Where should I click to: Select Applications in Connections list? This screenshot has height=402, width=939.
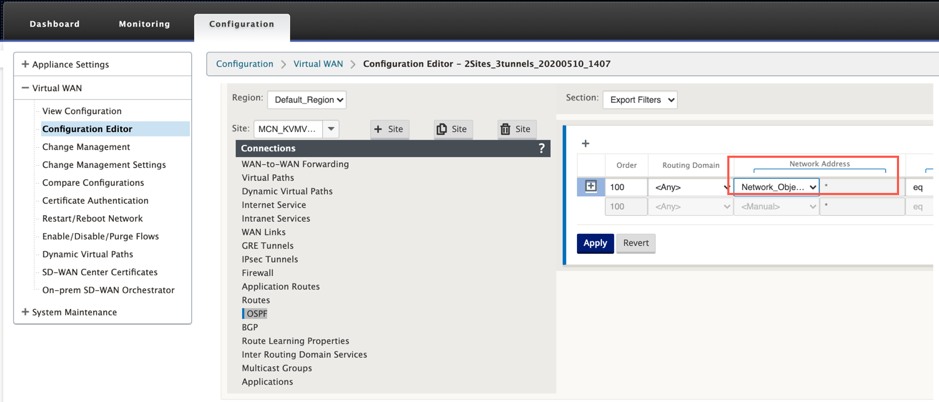pyautogui.click(x=267, y=382)
